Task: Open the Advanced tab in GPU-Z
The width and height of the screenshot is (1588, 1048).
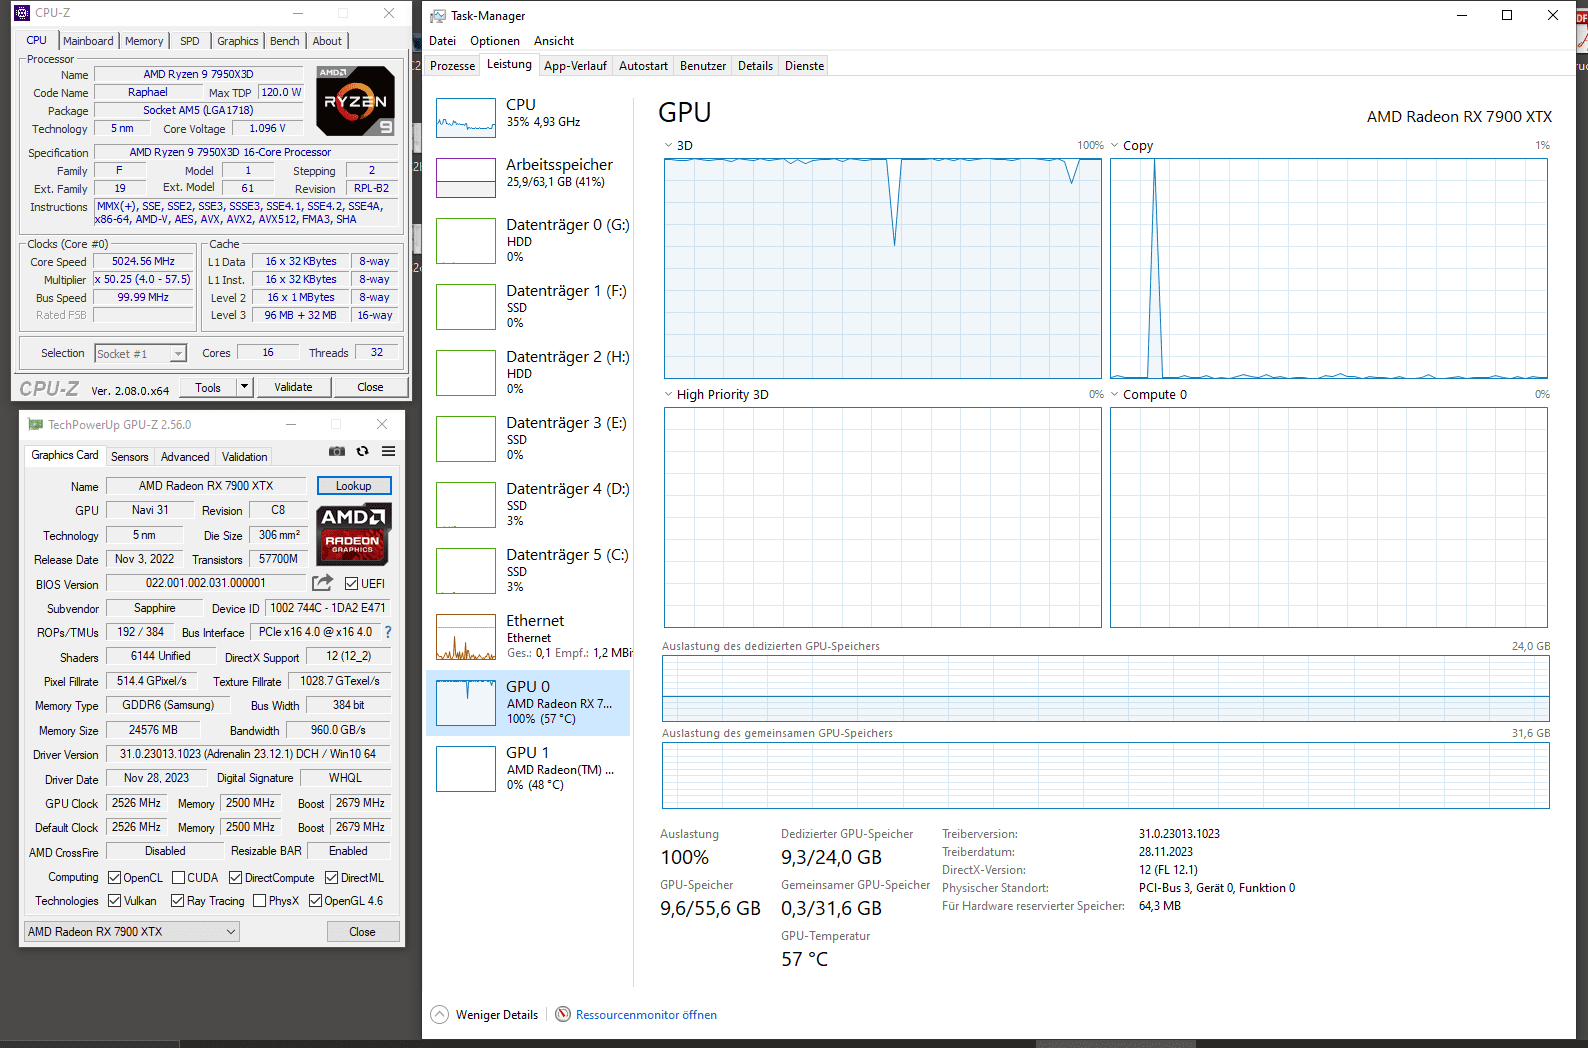Action: (x=185, y=457)
